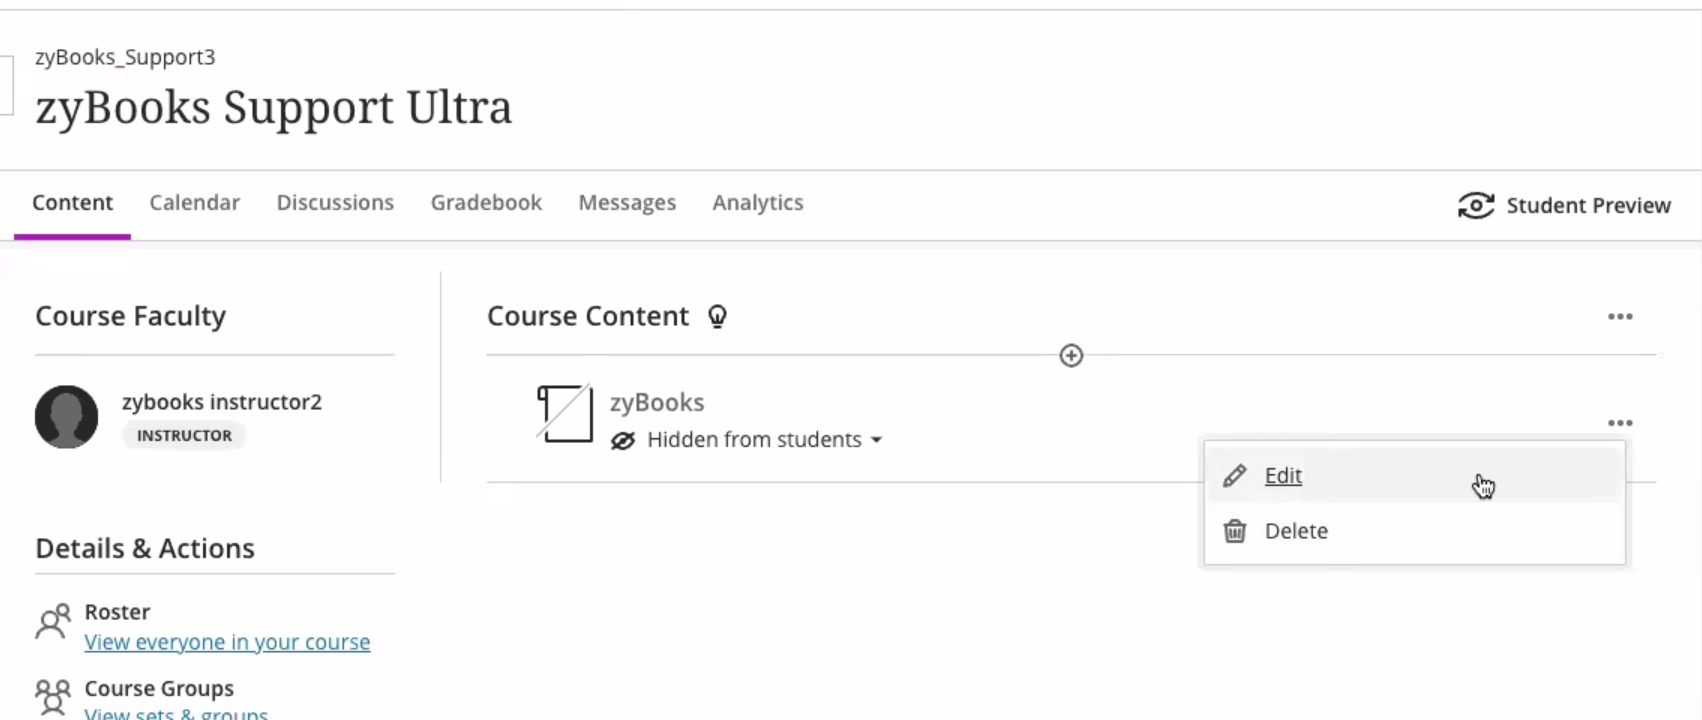
Task: Switch to the Calendar tab
Action: pos(194,203)
